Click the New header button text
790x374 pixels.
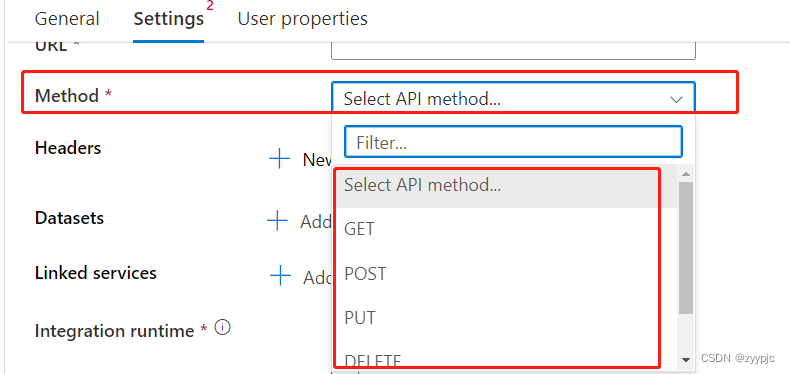coord(317,160)
